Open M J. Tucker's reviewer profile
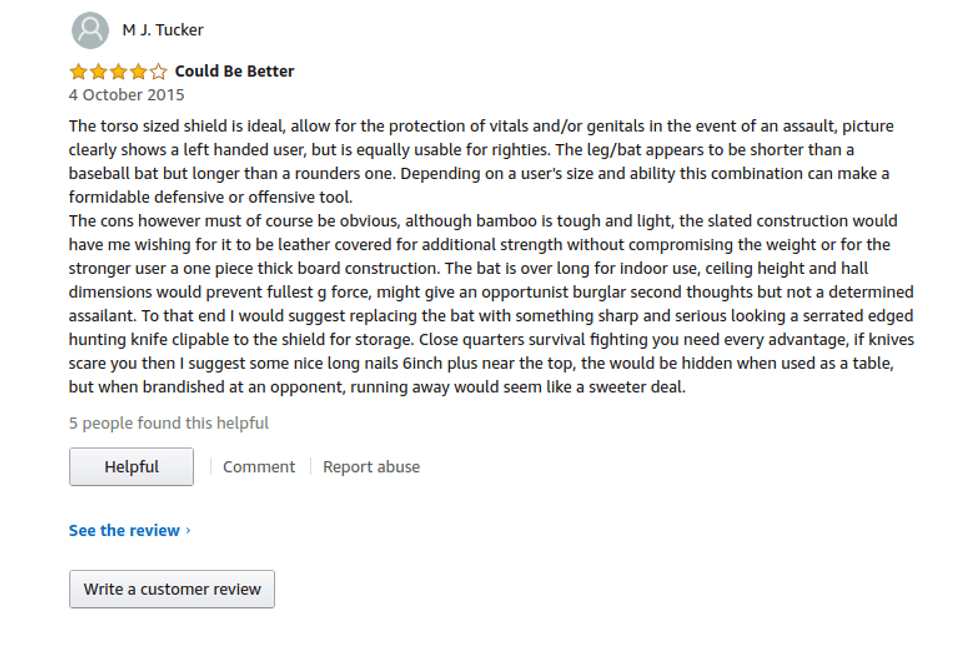This screenshot has width=980, height=652. pos(162,30)
